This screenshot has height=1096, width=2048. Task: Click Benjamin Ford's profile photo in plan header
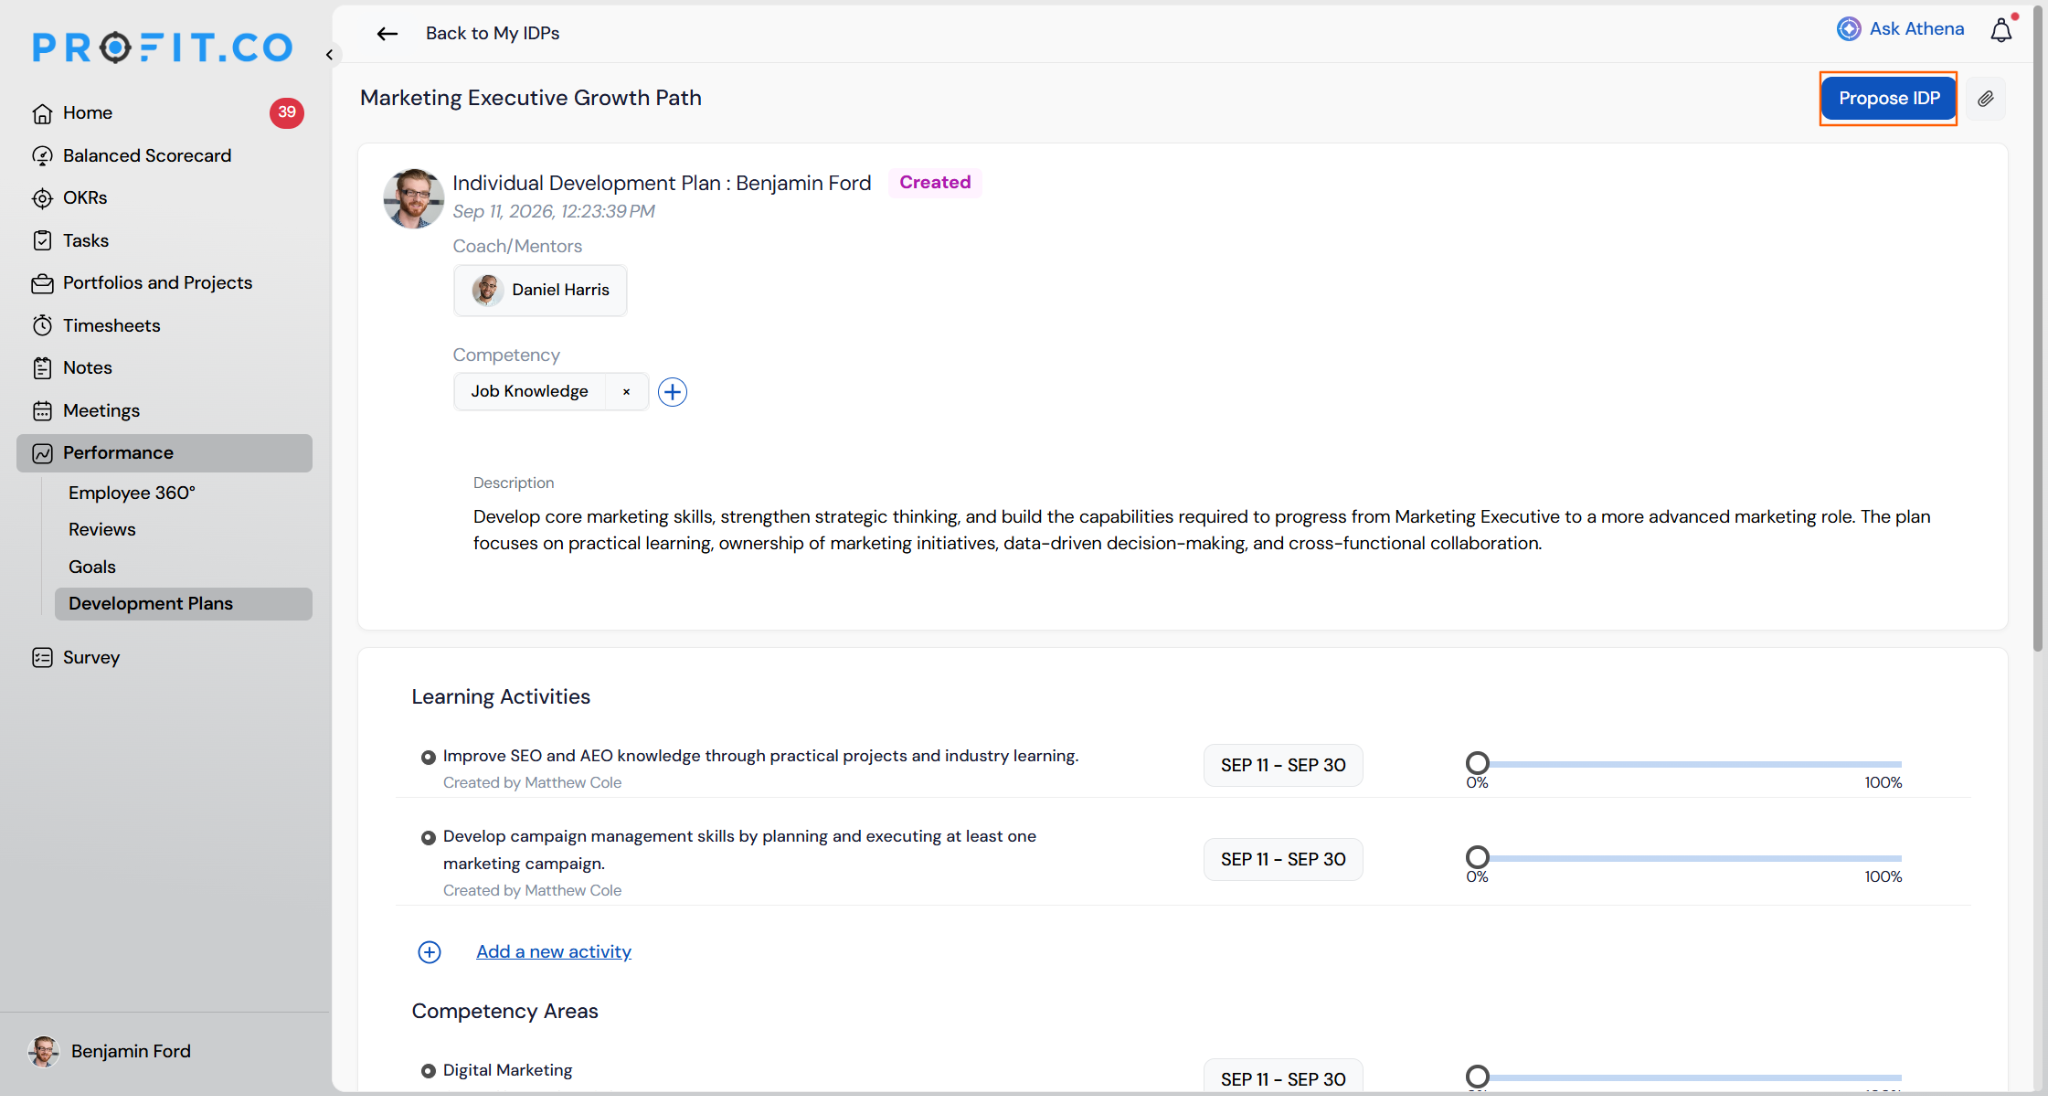[413, 198]
